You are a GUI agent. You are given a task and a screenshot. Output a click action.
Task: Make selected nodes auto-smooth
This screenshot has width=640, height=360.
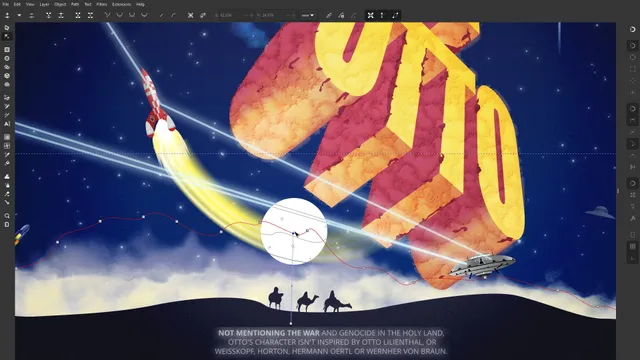pyautogui.click(x=144, y=16)
